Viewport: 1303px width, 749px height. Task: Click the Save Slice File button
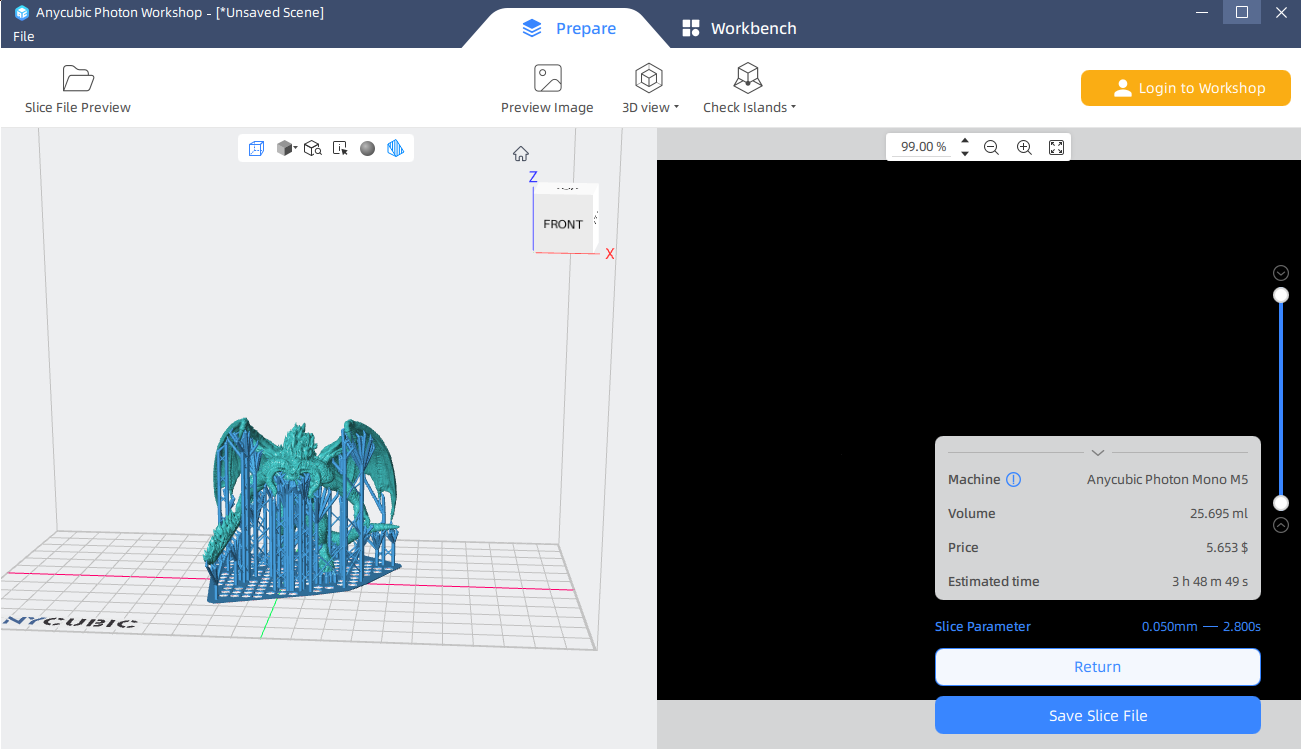click(x=1097, y=716)
